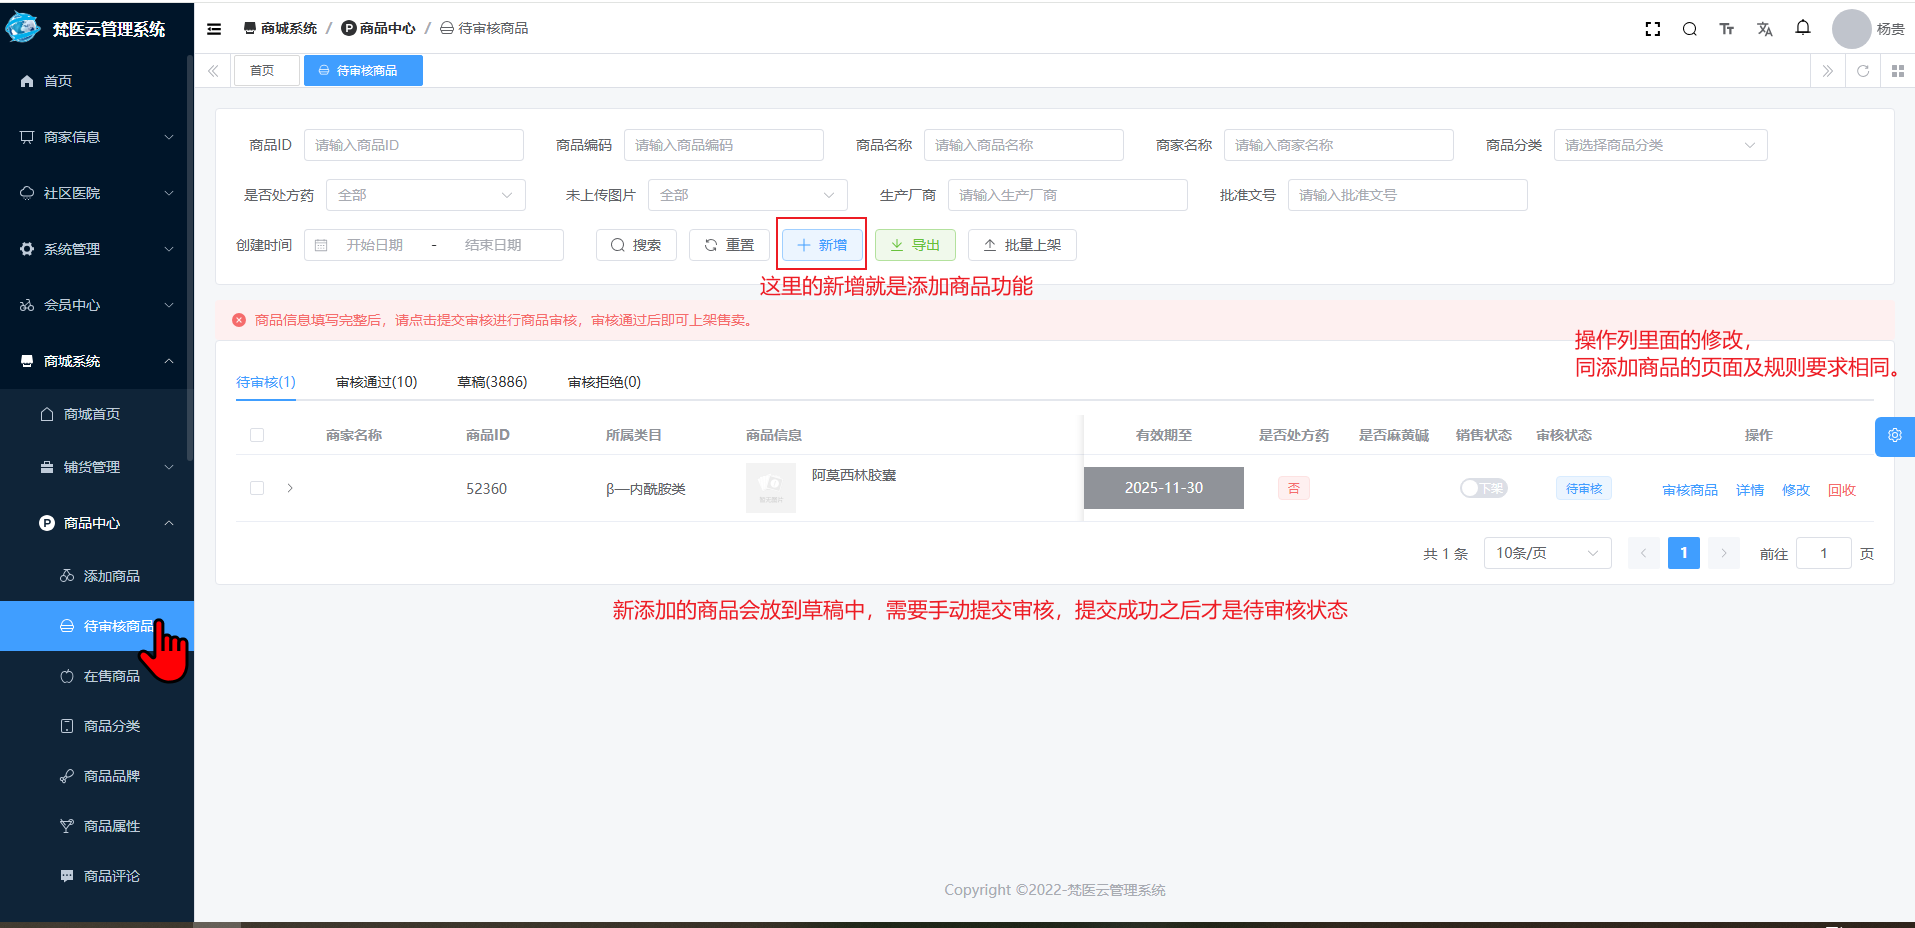Click the font size (Tt) icon
1915x928 pixels.
[1726, 29]
